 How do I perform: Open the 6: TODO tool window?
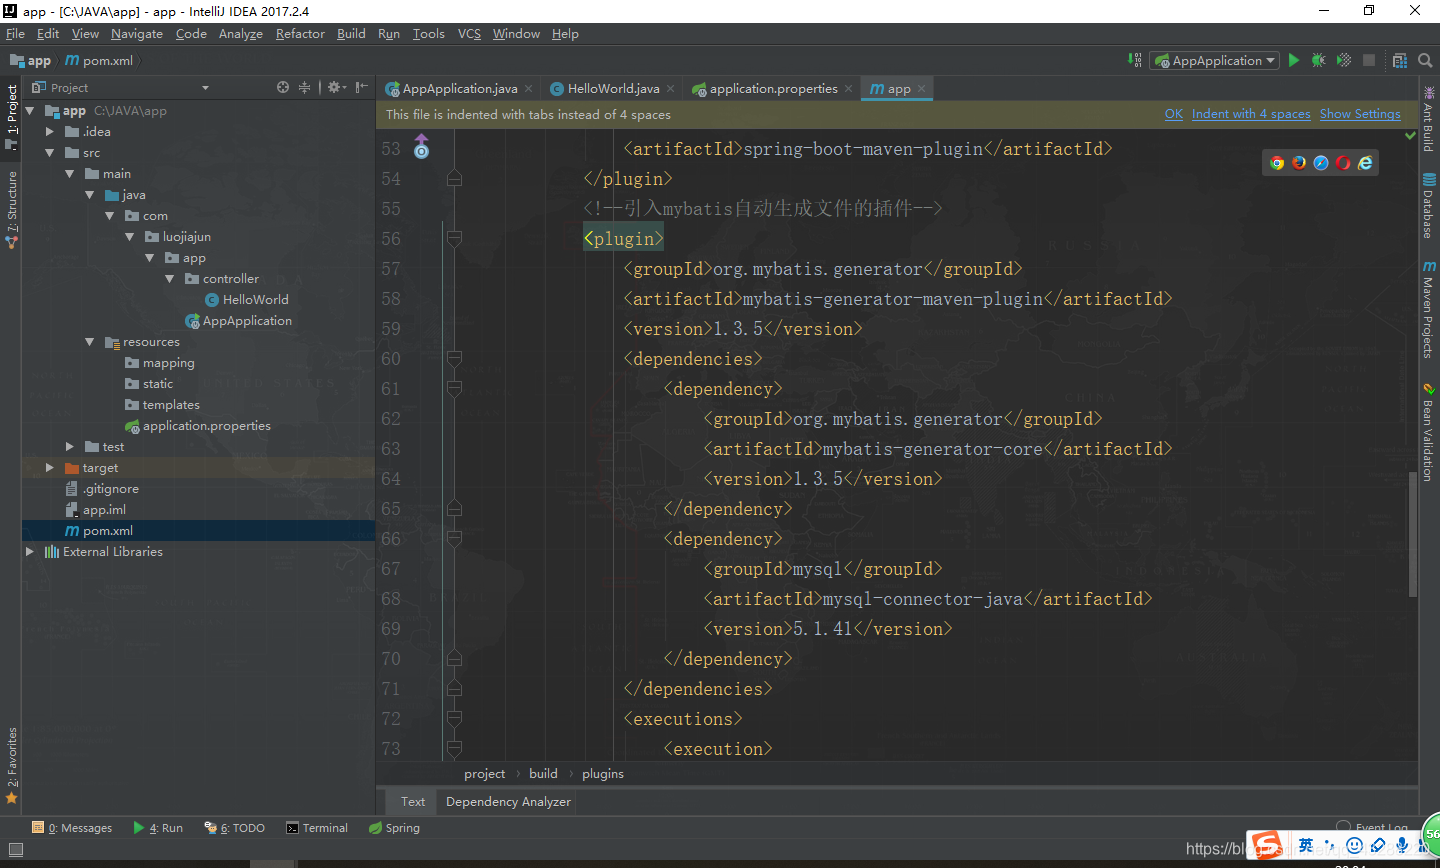tap(235, 828)
